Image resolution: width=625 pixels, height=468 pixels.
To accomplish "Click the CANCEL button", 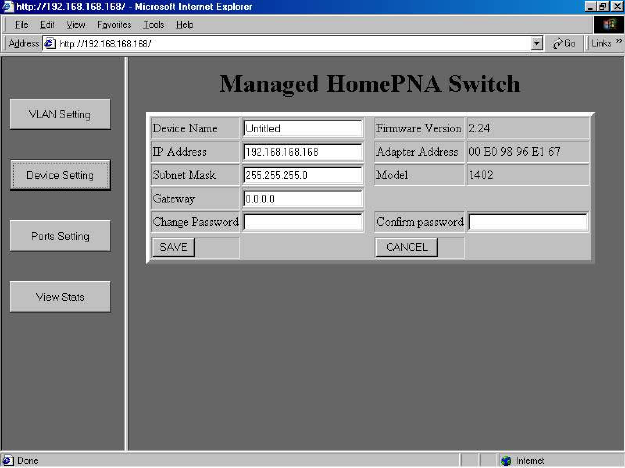I will tap(406, 247).
